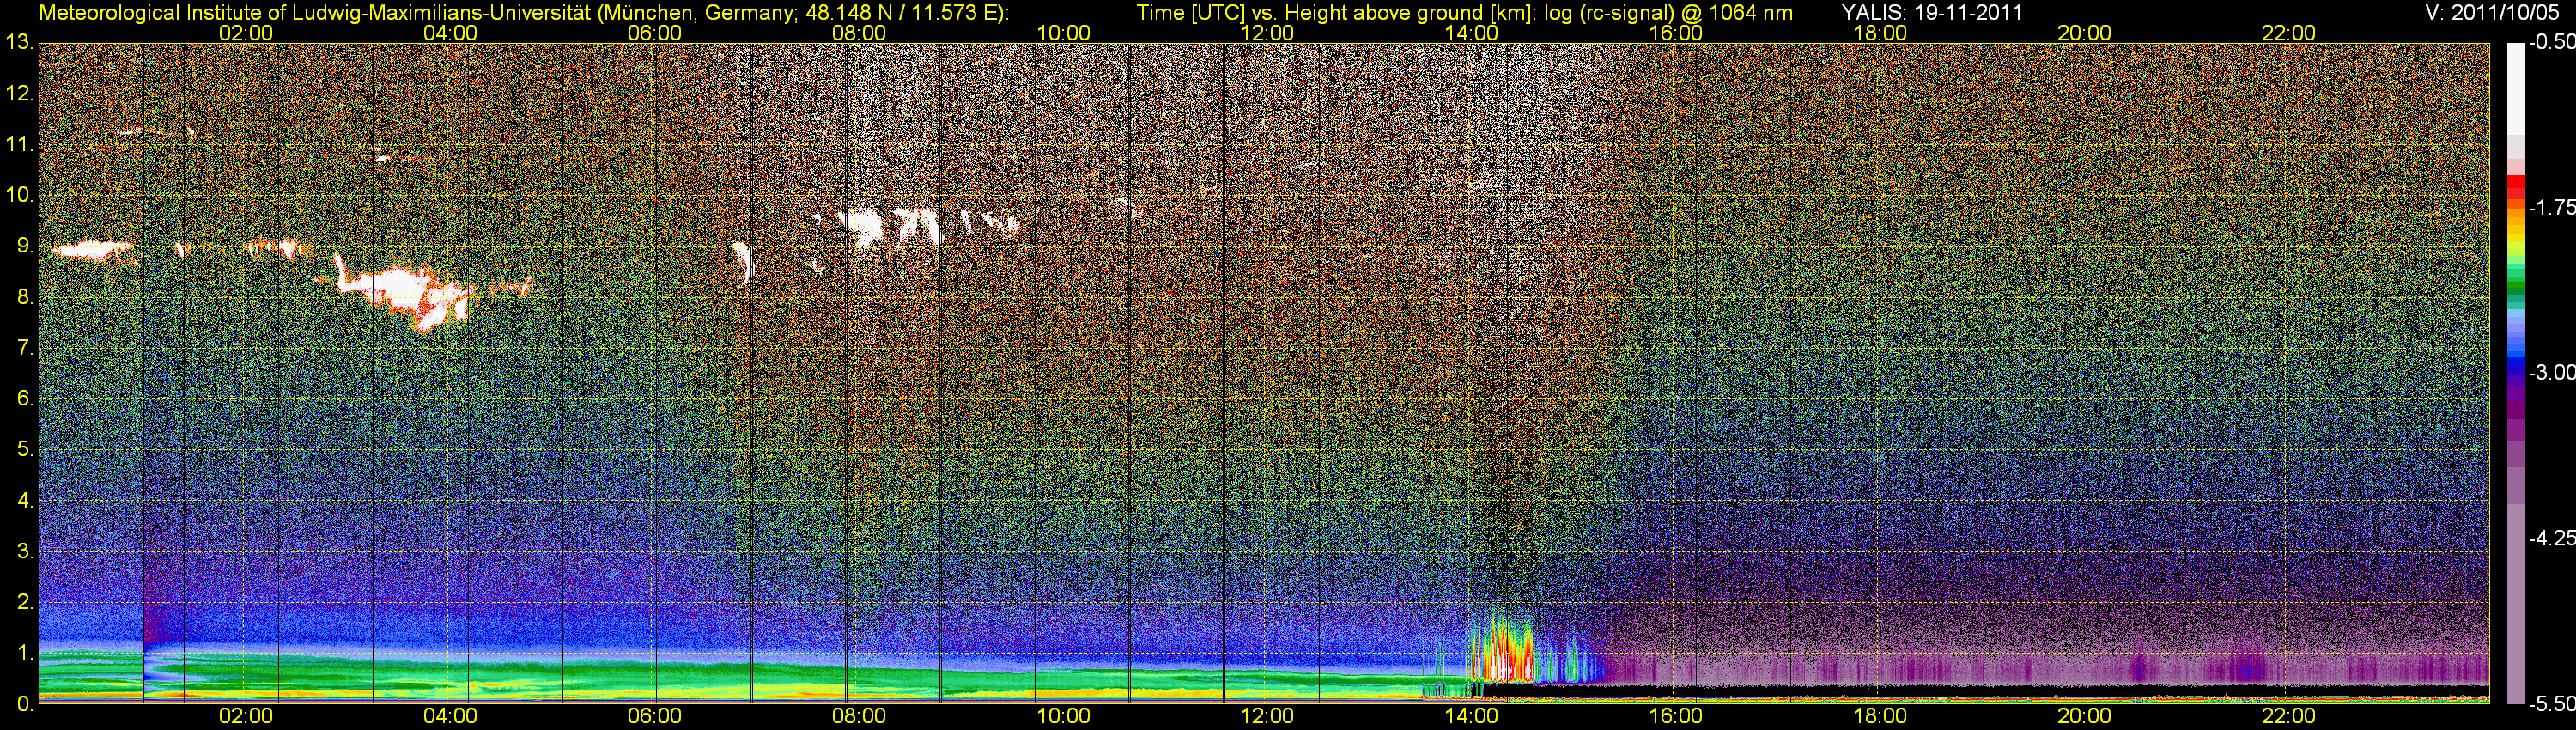This screenshot has height=730, width=2576.
Task: Click "04:00" on the bottom time axis
Action: [x=450, y=716]
